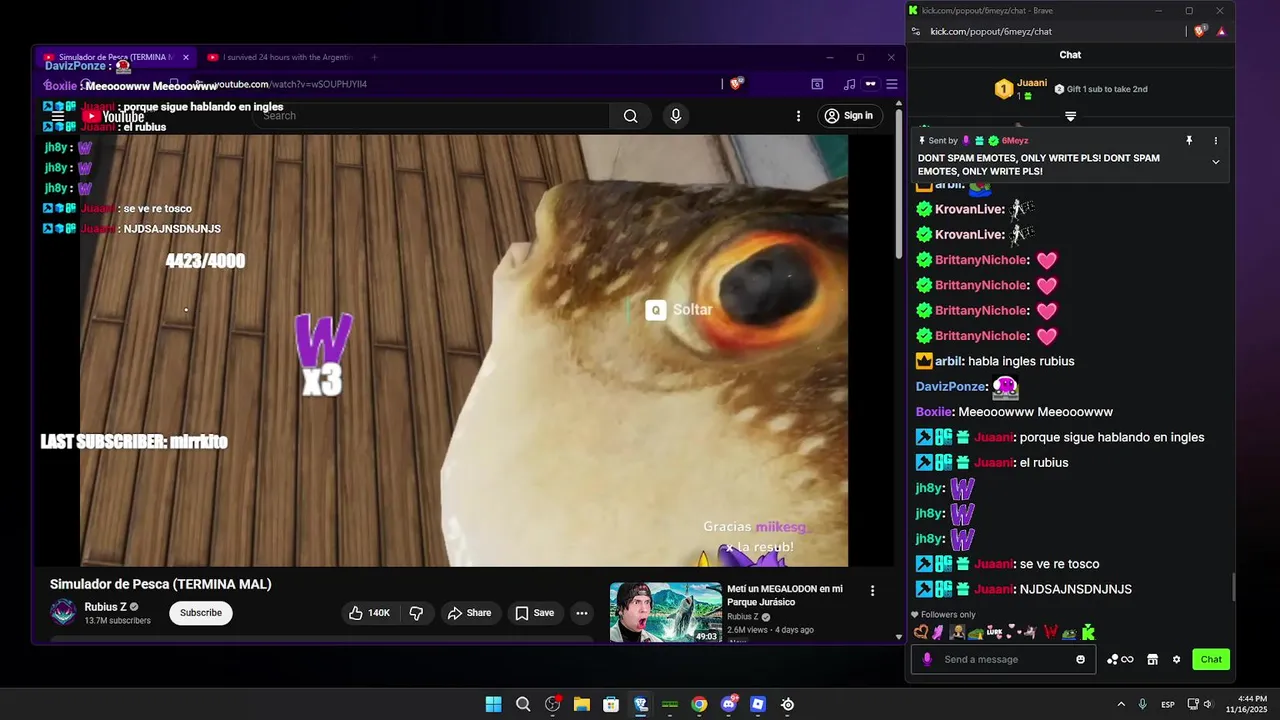The image size is (1280, 720).
Task: Unpin the pinned chat message
Action: [1189, 141]
